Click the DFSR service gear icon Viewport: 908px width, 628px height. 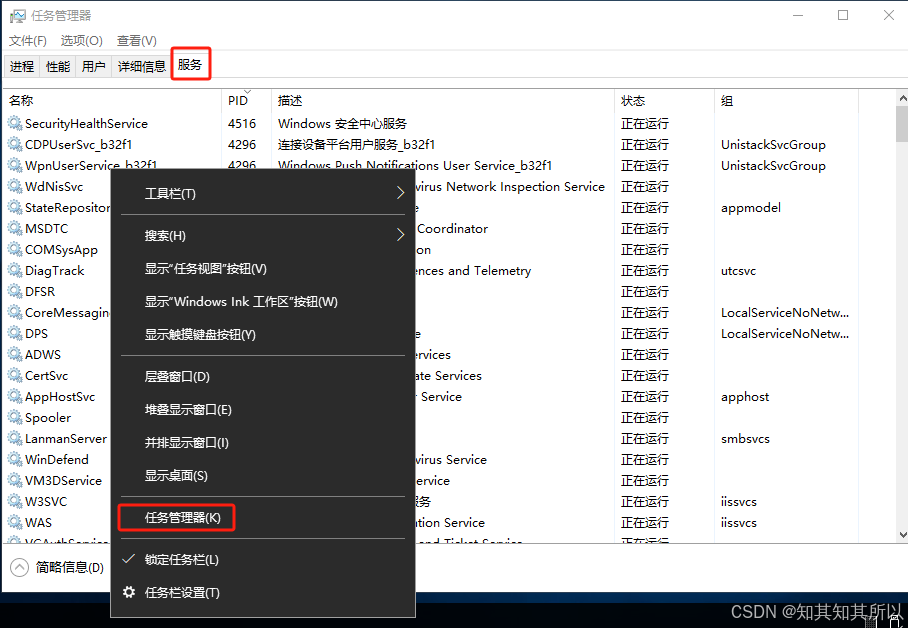[15, 291]
